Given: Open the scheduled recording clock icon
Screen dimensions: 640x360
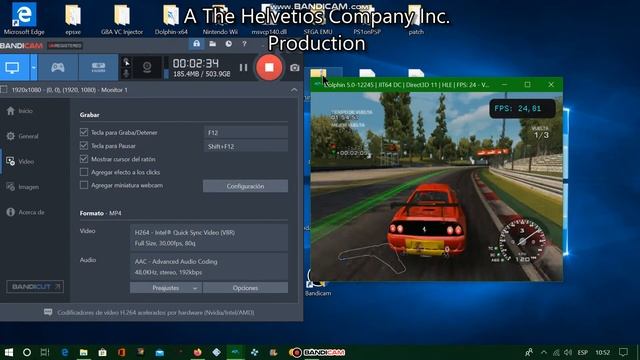Looking at the screenshot, I should pos(229,44).
